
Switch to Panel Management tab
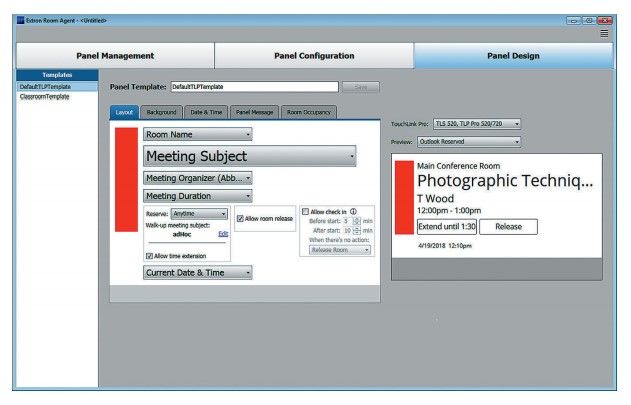(115, 56)
